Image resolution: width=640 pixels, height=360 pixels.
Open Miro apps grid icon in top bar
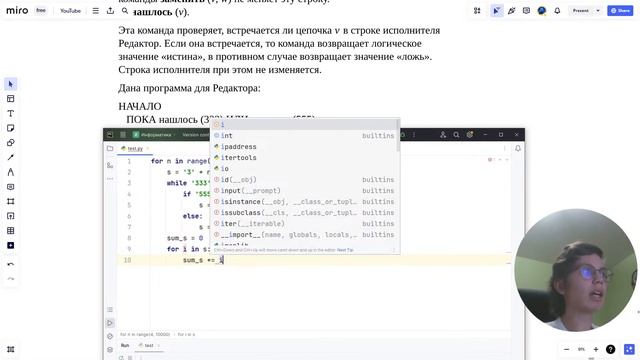pyautogui.click(x=477, y=11)
